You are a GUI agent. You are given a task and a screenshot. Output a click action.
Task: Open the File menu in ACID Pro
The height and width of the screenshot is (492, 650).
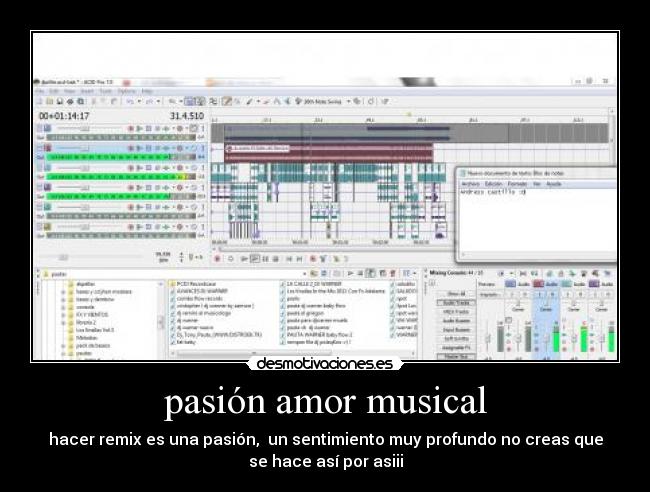pyautogui.click(x=40, y=91)
